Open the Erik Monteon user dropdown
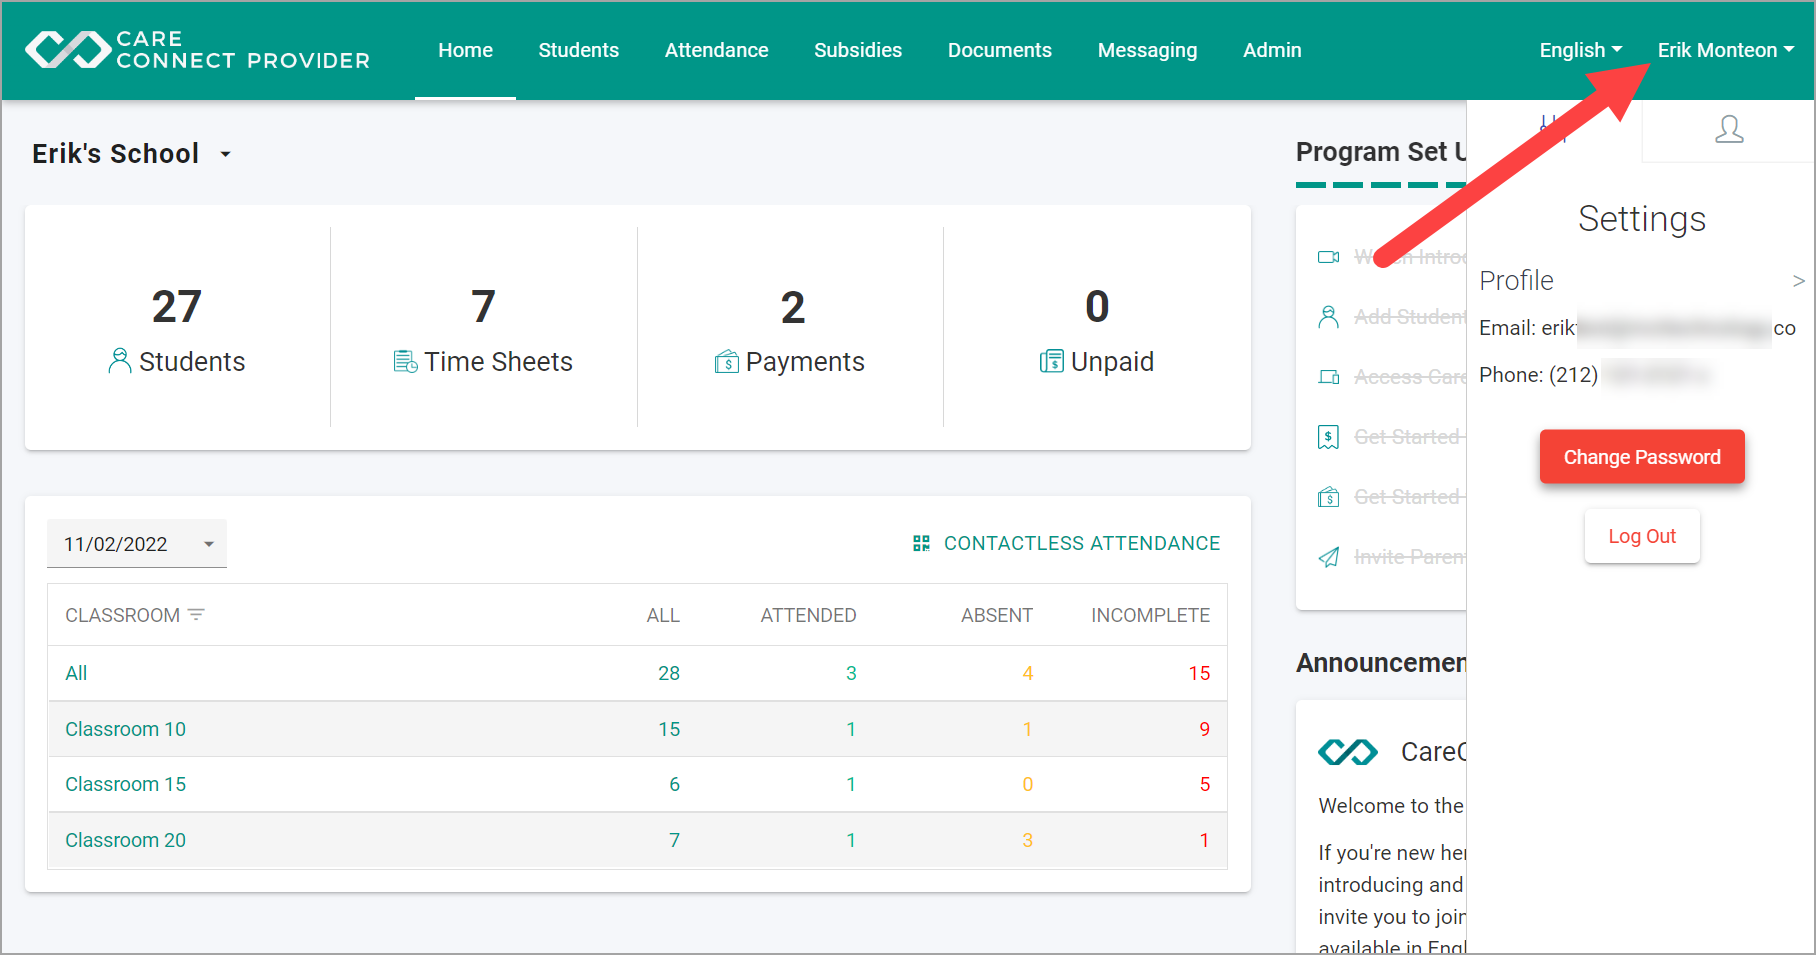The height and width of the screenshot is (955, 1816). 1725,50
